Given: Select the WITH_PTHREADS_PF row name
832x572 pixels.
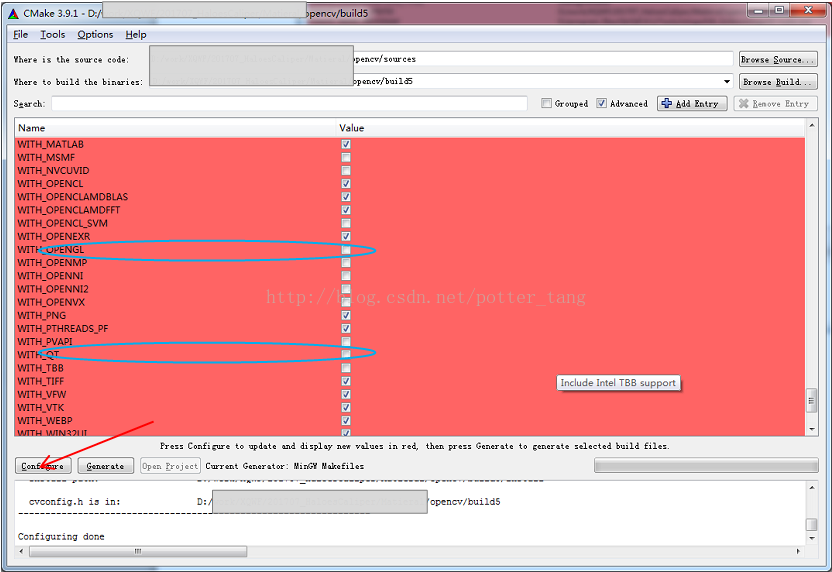Looking at the screenshot, I should 63,328.
